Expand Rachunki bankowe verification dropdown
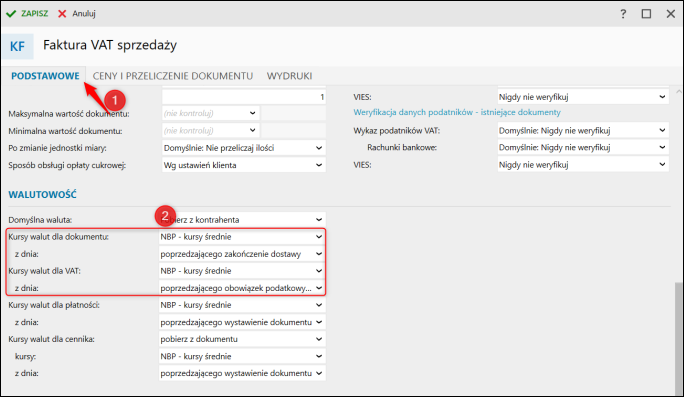Viewport: 684px width, 397px height. [583, 147]
